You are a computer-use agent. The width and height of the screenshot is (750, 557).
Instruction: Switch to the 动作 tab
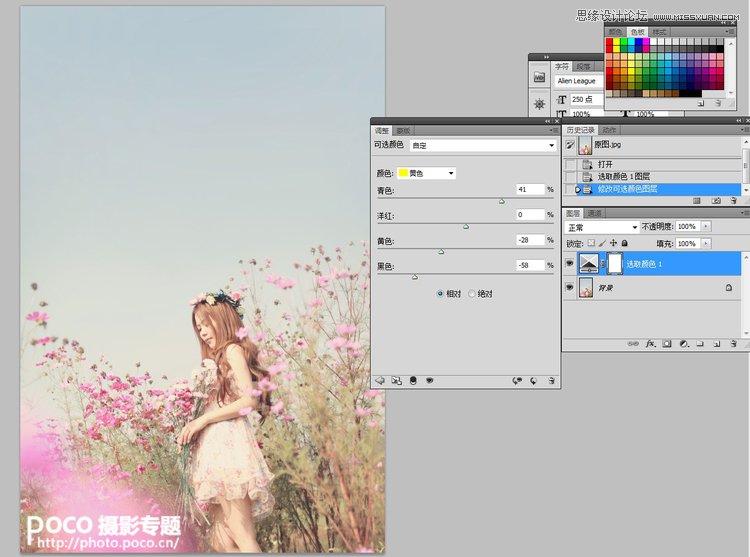pos(610,130)
